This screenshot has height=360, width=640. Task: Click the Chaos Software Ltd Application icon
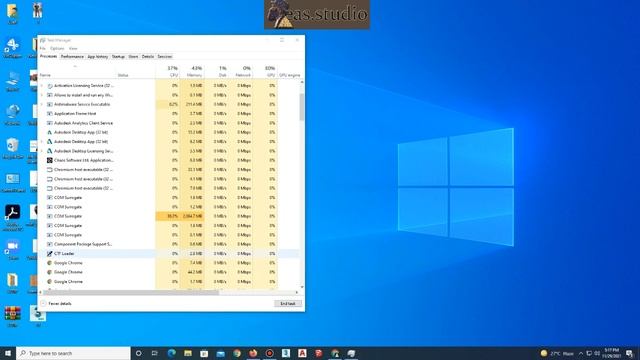50,160
